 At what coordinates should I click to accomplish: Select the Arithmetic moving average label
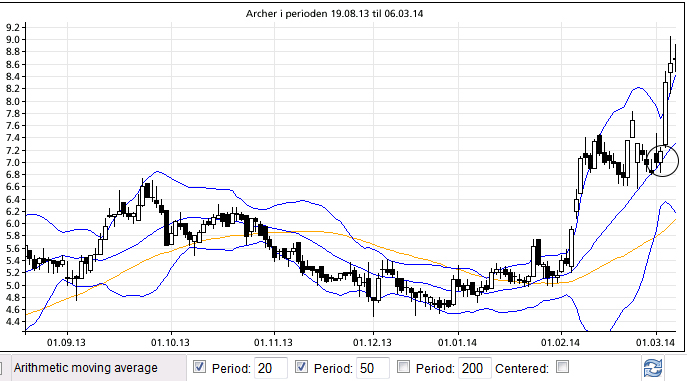coord(85,368)
